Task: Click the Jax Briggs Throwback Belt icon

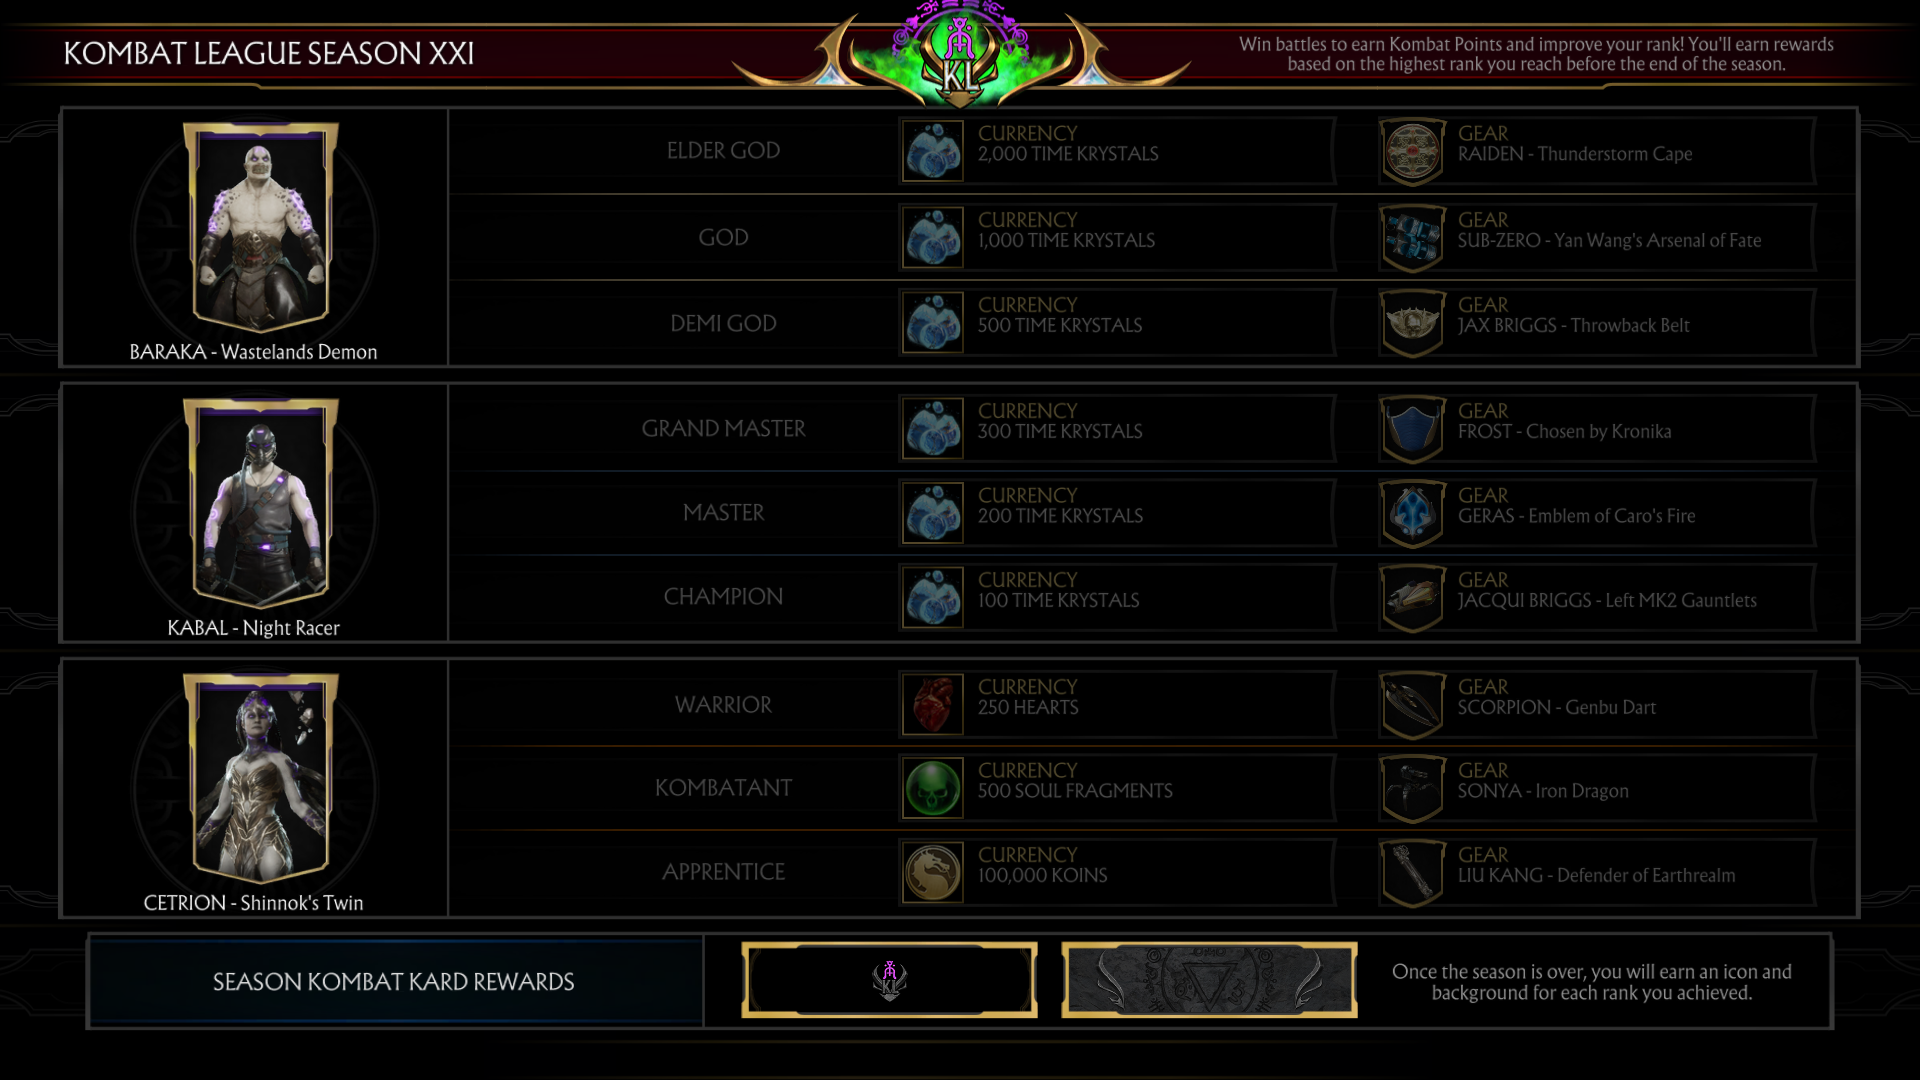Action: 1412,323
